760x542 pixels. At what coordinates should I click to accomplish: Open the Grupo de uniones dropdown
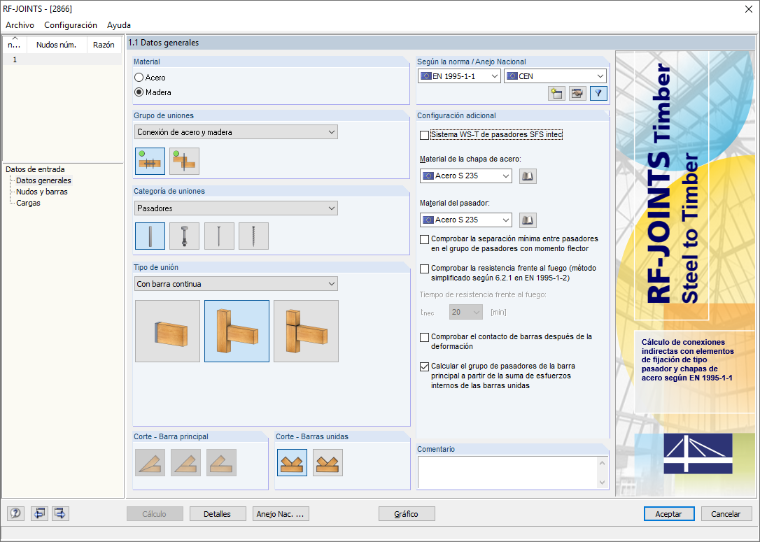[x=236, y=132]
